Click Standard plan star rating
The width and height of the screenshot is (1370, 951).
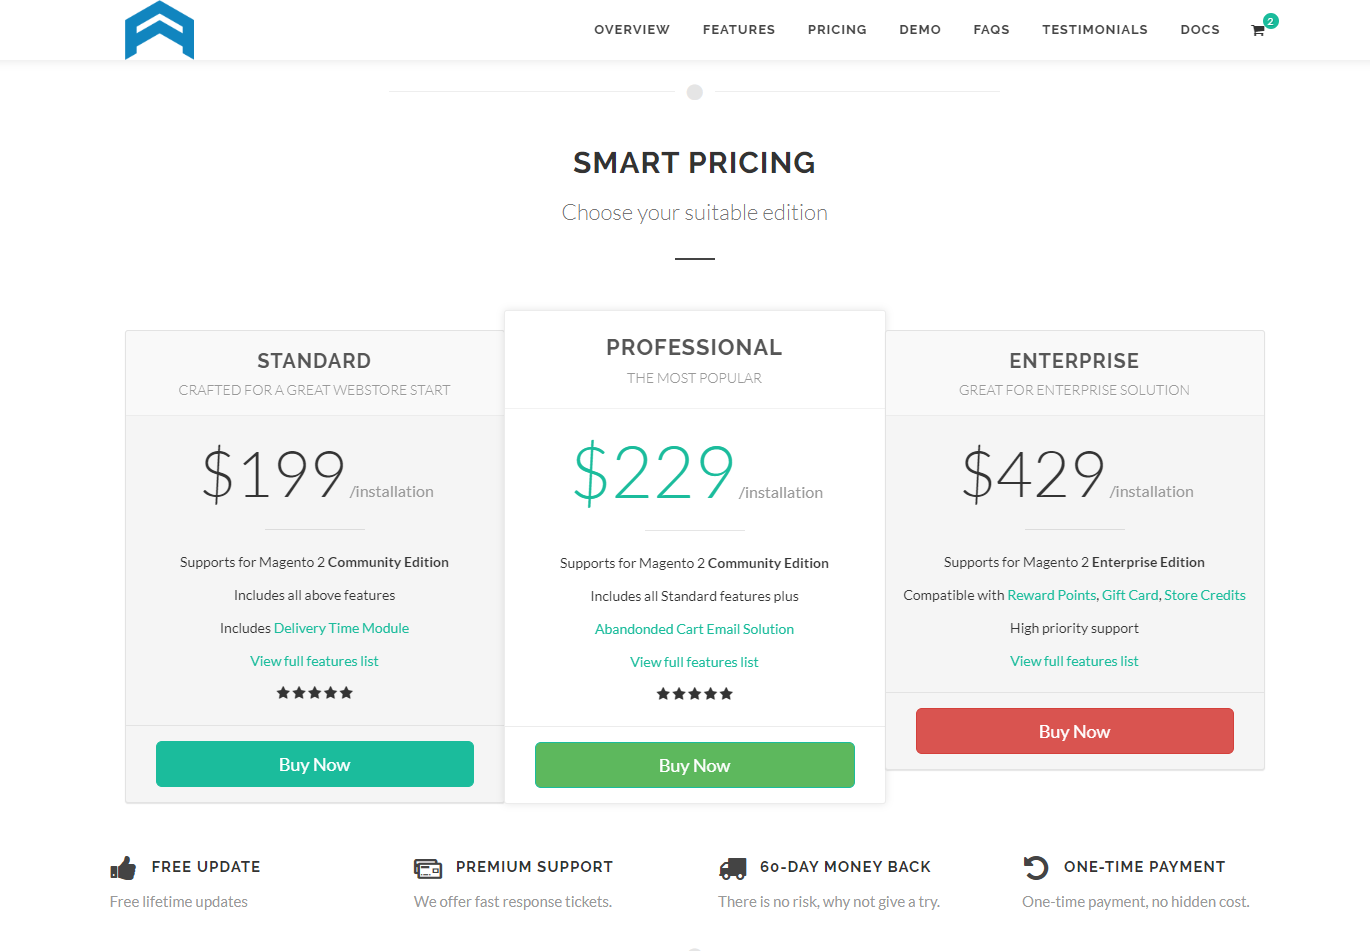pos(315,693)
